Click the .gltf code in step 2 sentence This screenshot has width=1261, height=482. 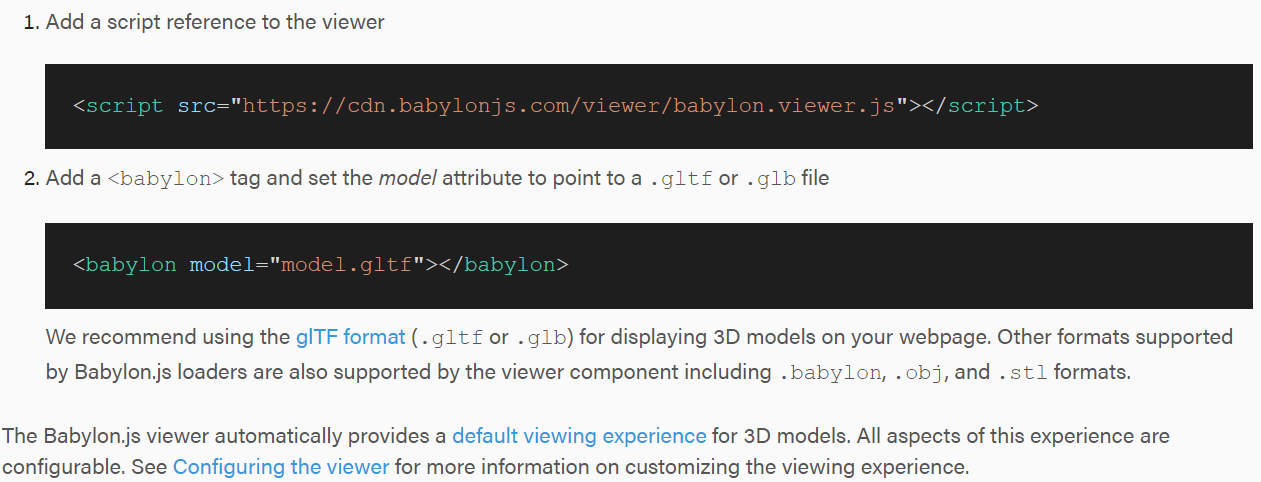tap(680, 179)
